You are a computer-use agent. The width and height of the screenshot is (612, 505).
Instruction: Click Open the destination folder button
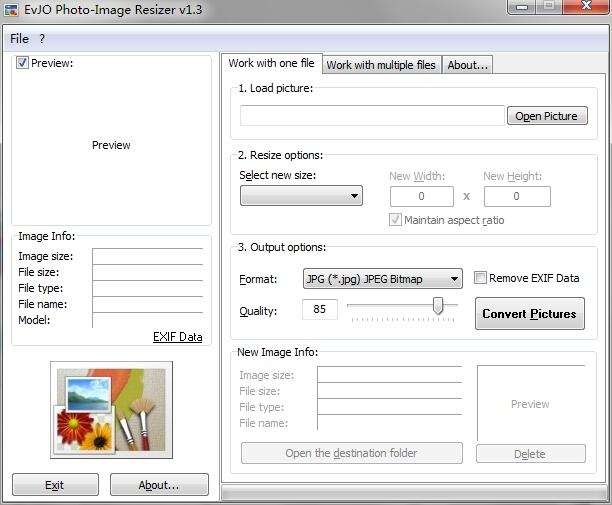[x=352, y=453]
